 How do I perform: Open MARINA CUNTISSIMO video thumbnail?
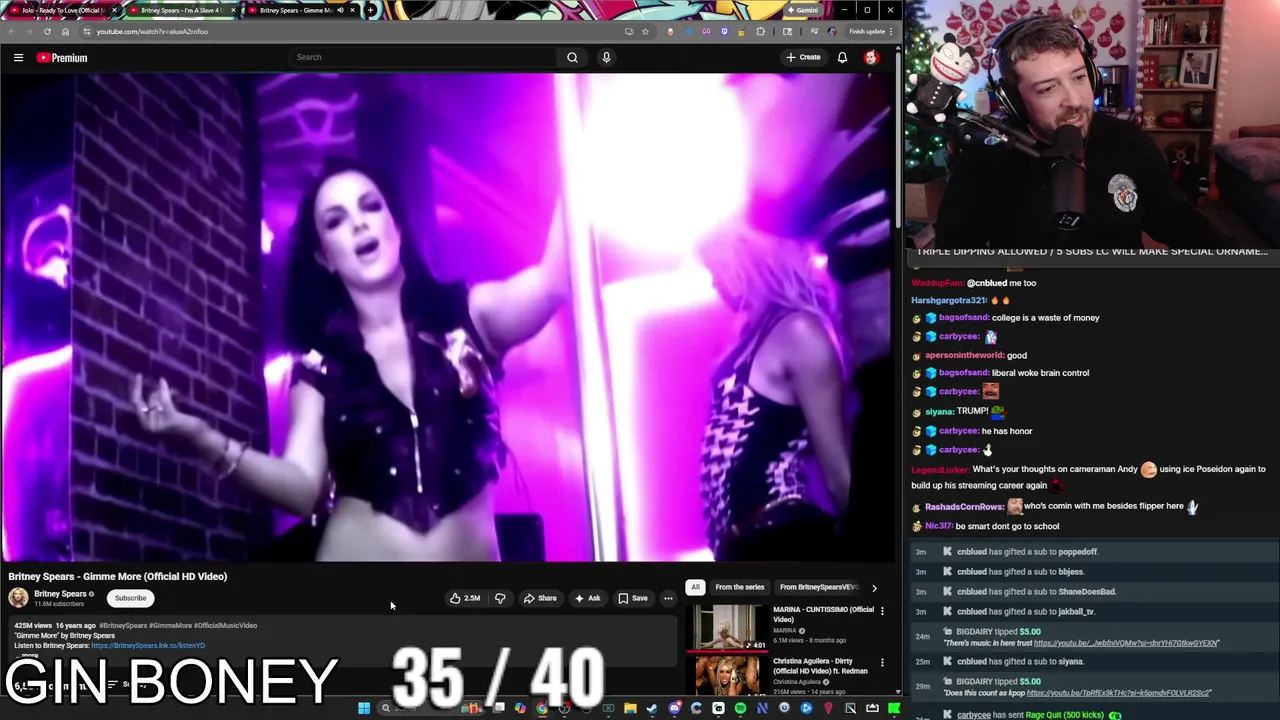727,628
